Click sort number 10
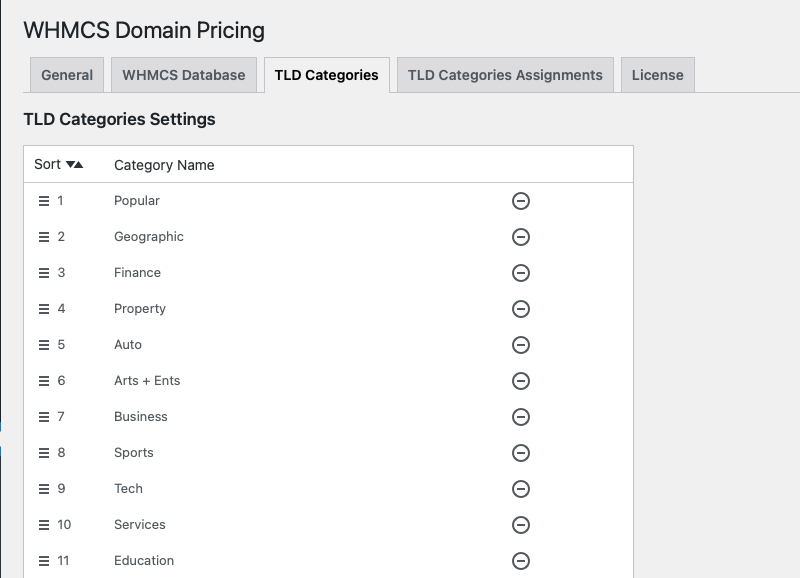This screenshot has height=578, width=800. tap(64, 525)
